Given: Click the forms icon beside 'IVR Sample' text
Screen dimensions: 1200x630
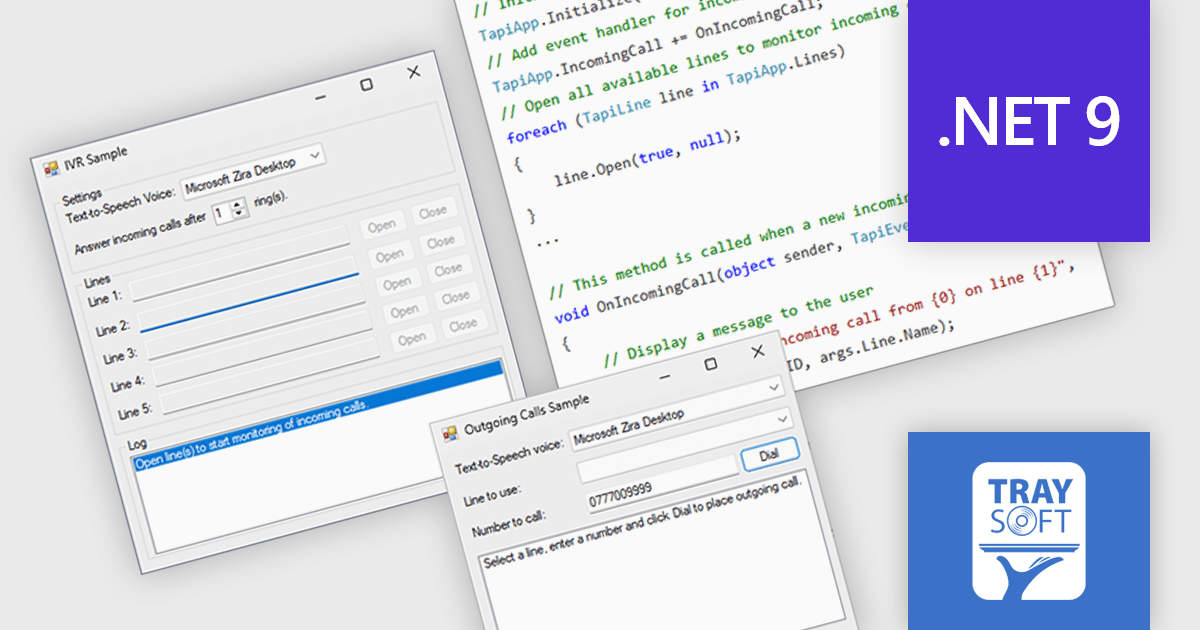Looking at the screenshot, I should (x=52, y=167).
